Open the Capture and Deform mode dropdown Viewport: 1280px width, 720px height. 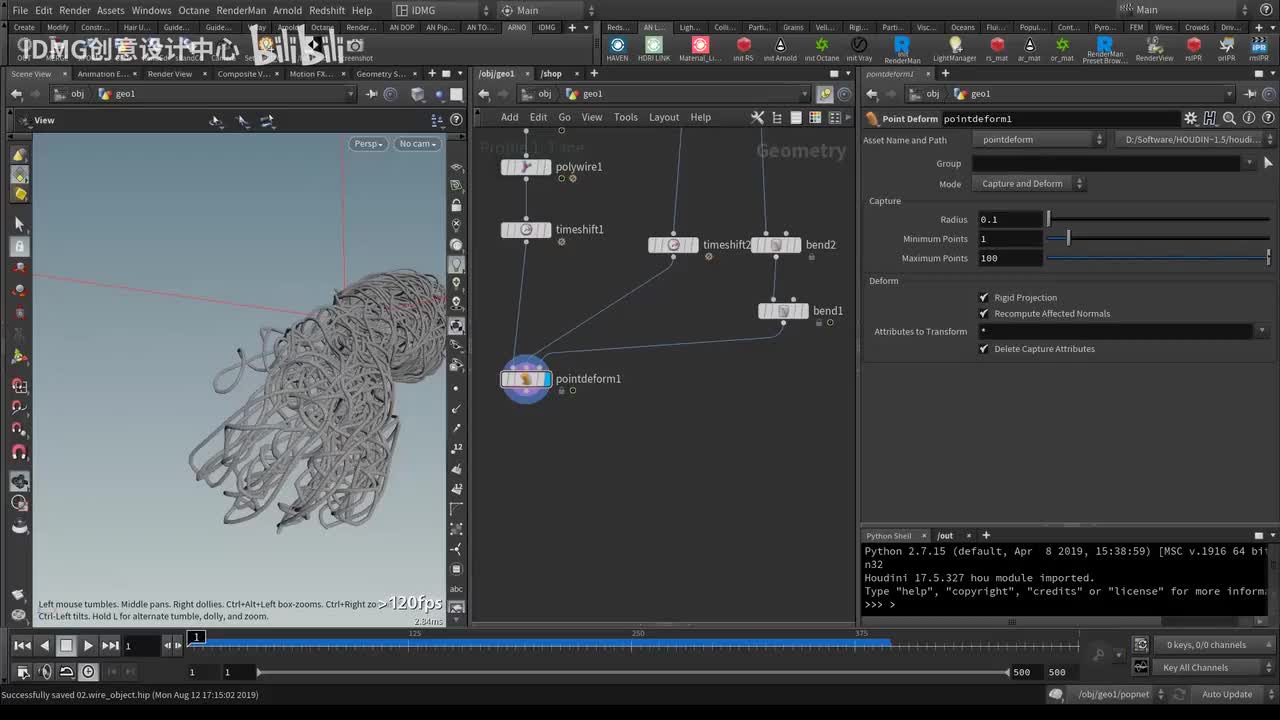1027,184
